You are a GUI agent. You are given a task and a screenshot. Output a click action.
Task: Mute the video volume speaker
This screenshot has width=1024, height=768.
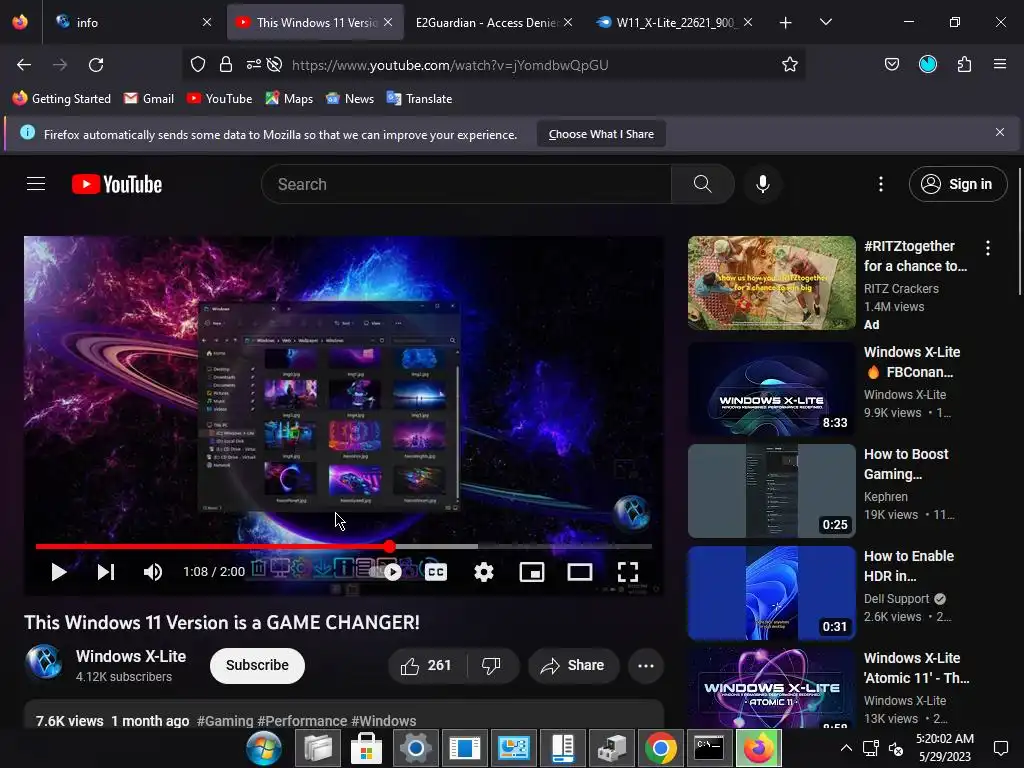152,572
